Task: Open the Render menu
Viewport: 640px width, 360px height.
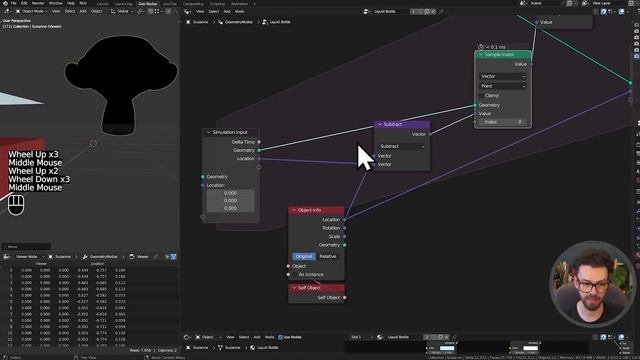Action: (38, 3)
